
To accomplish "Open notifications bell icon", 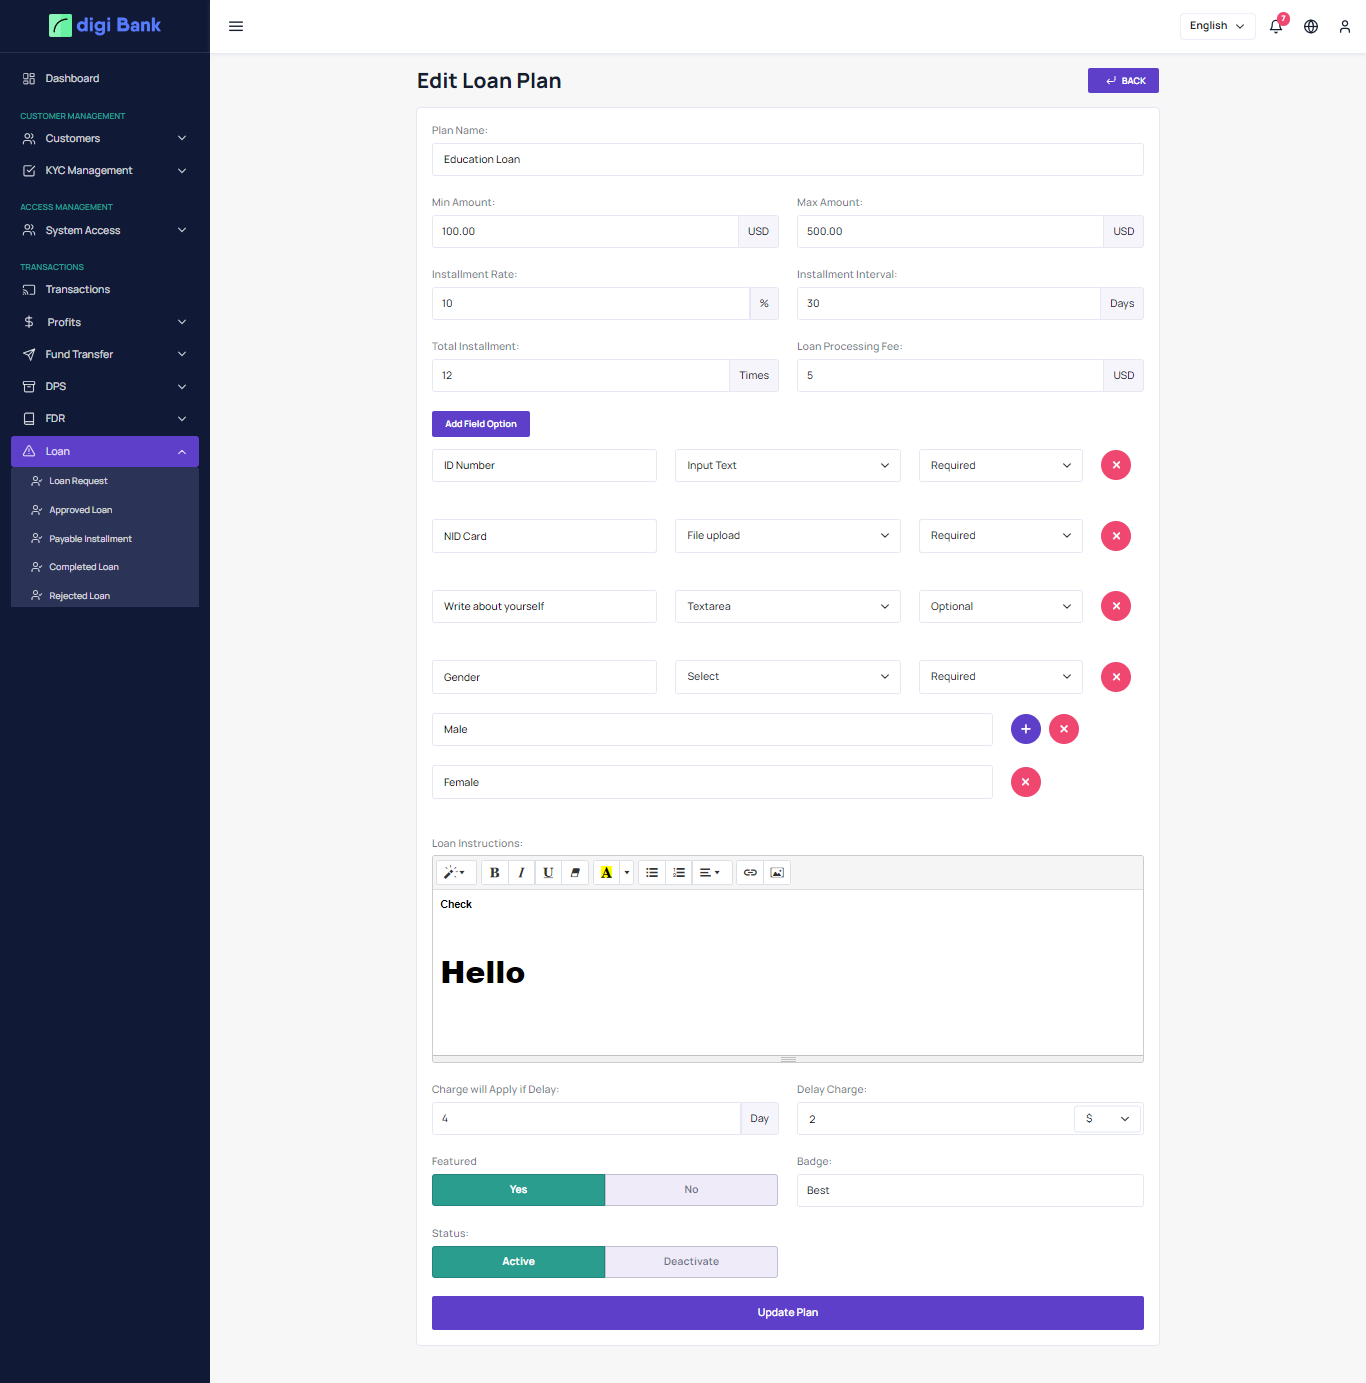I will [x=1276, y=26].
